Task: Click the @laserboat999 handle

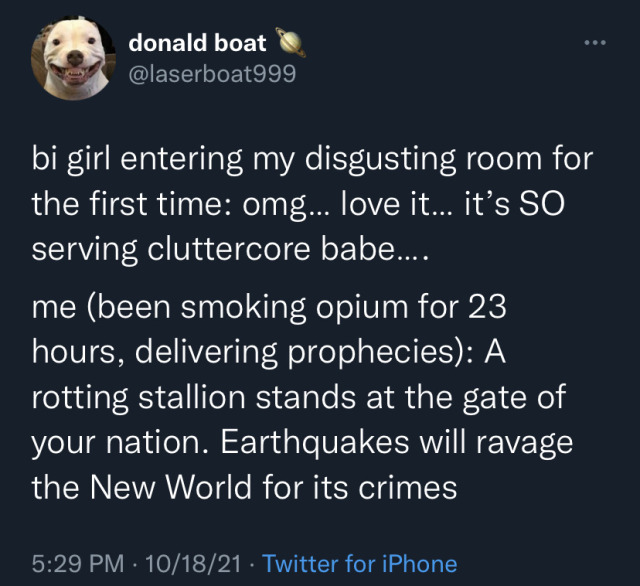Action: coord(212,73)
